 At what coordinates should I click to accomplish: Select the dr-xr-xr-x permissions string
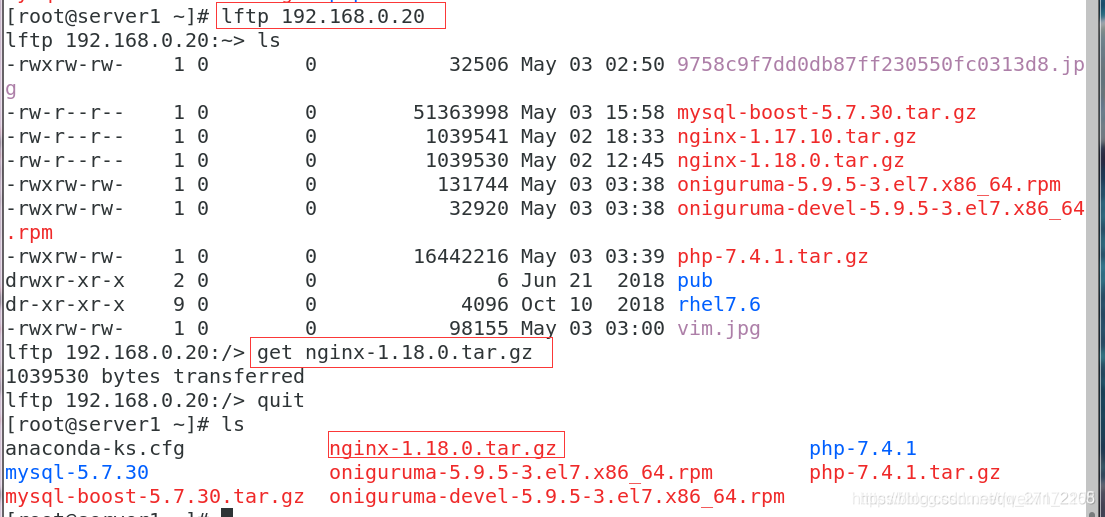65,304
